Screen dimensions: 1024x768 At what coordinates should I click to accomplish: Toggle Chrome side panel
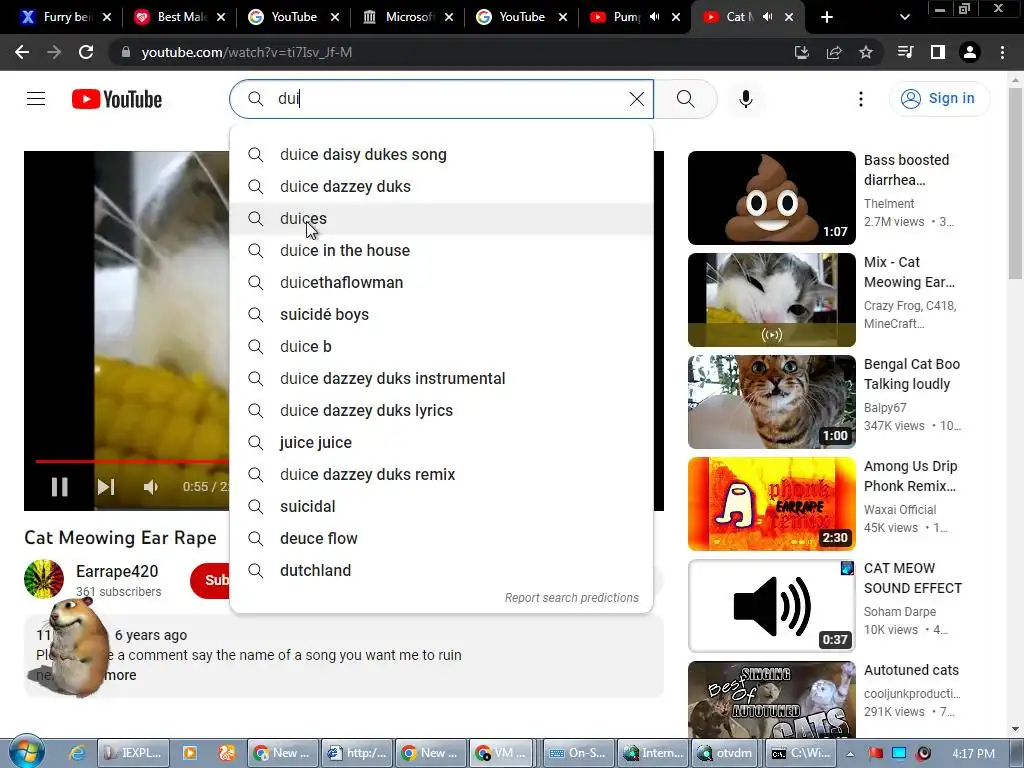[x=938, y=52]
